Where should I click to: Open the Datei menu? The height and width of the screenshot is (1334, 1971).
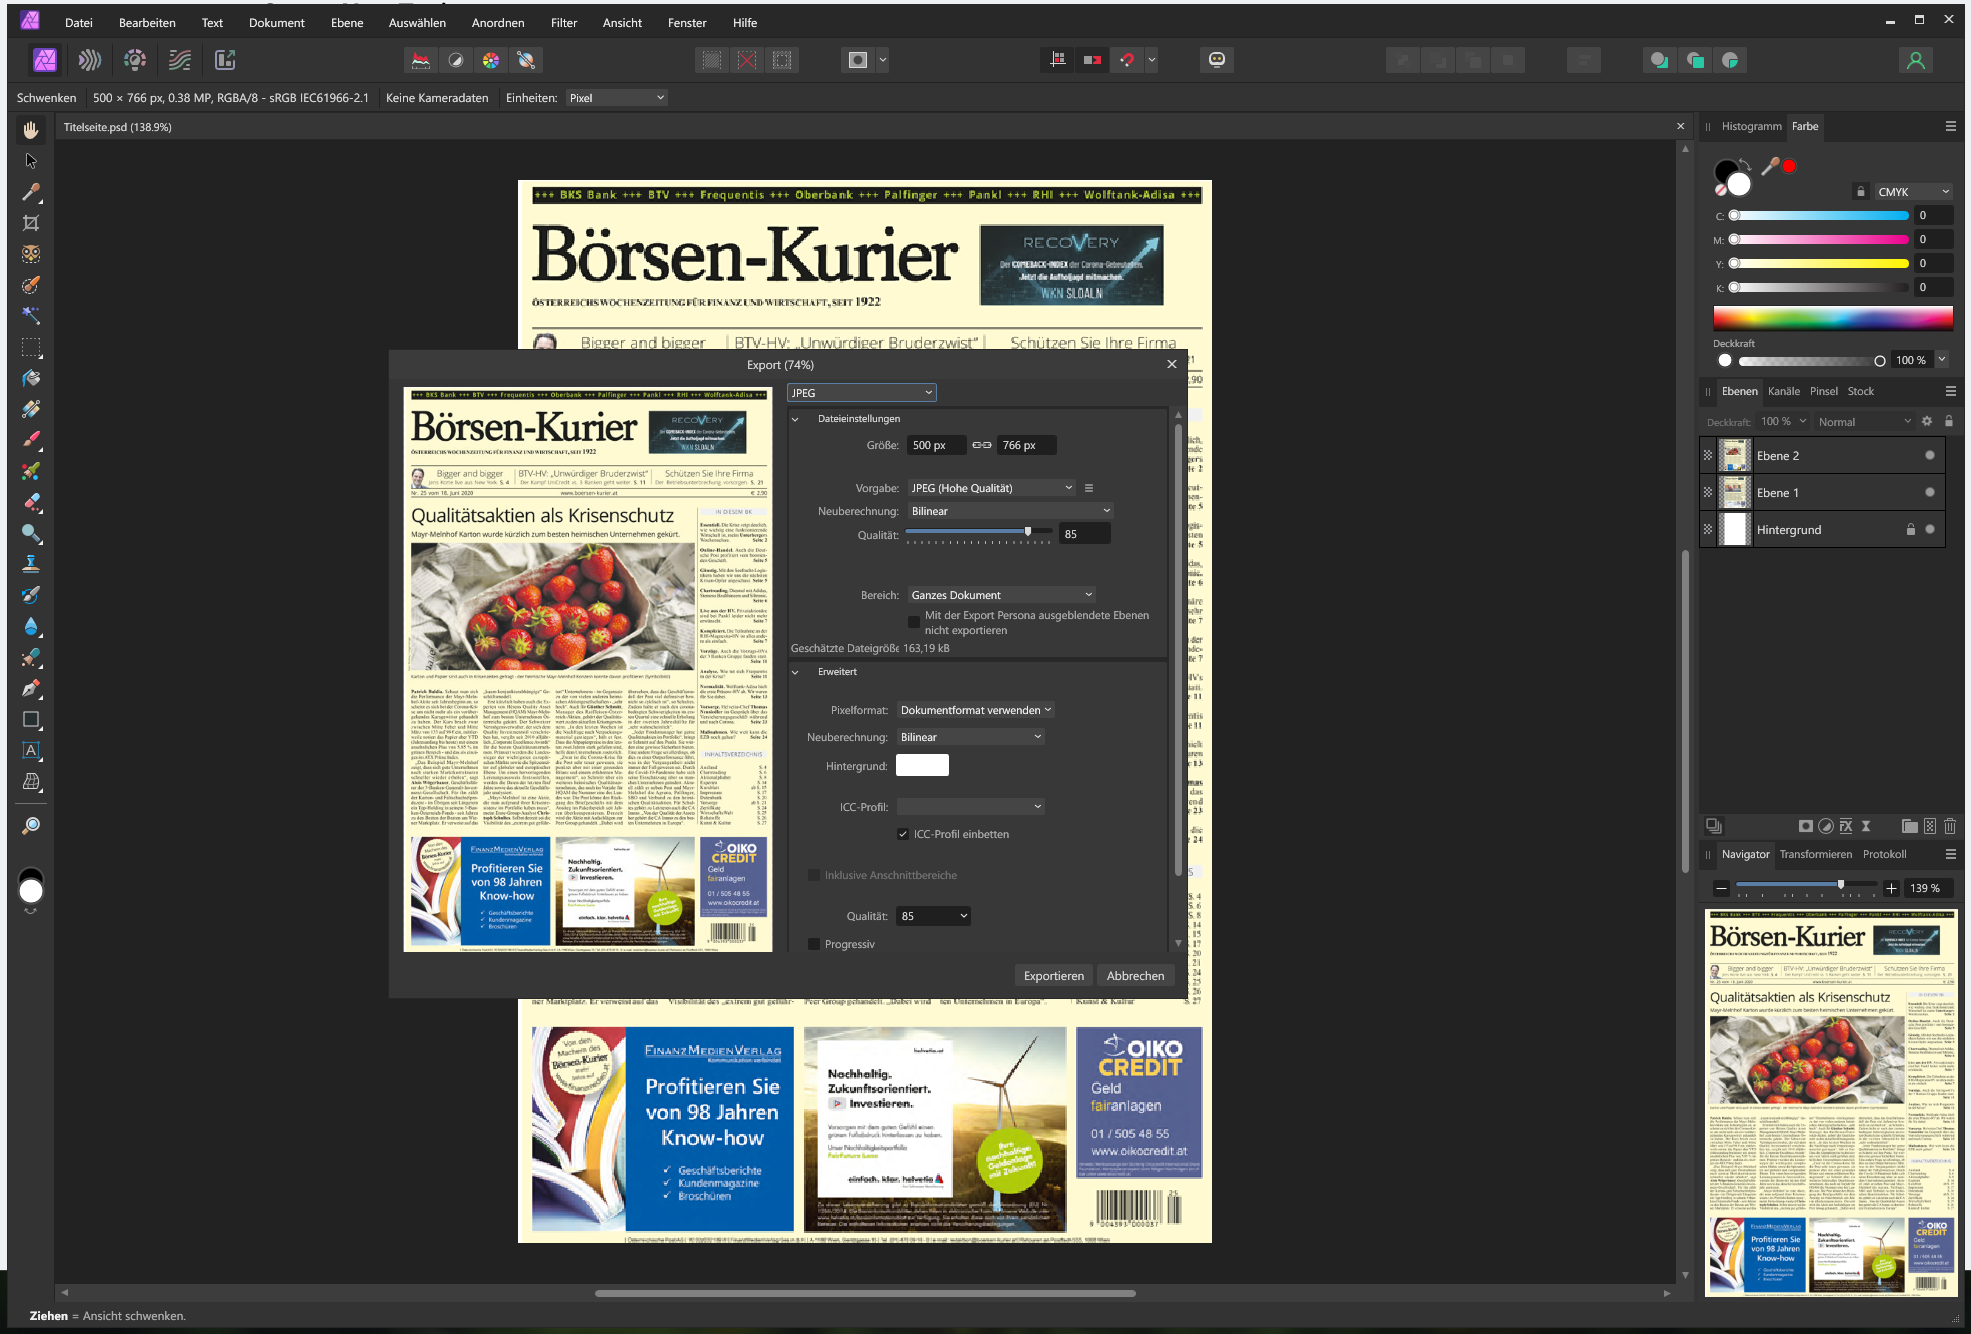(79, 22)
